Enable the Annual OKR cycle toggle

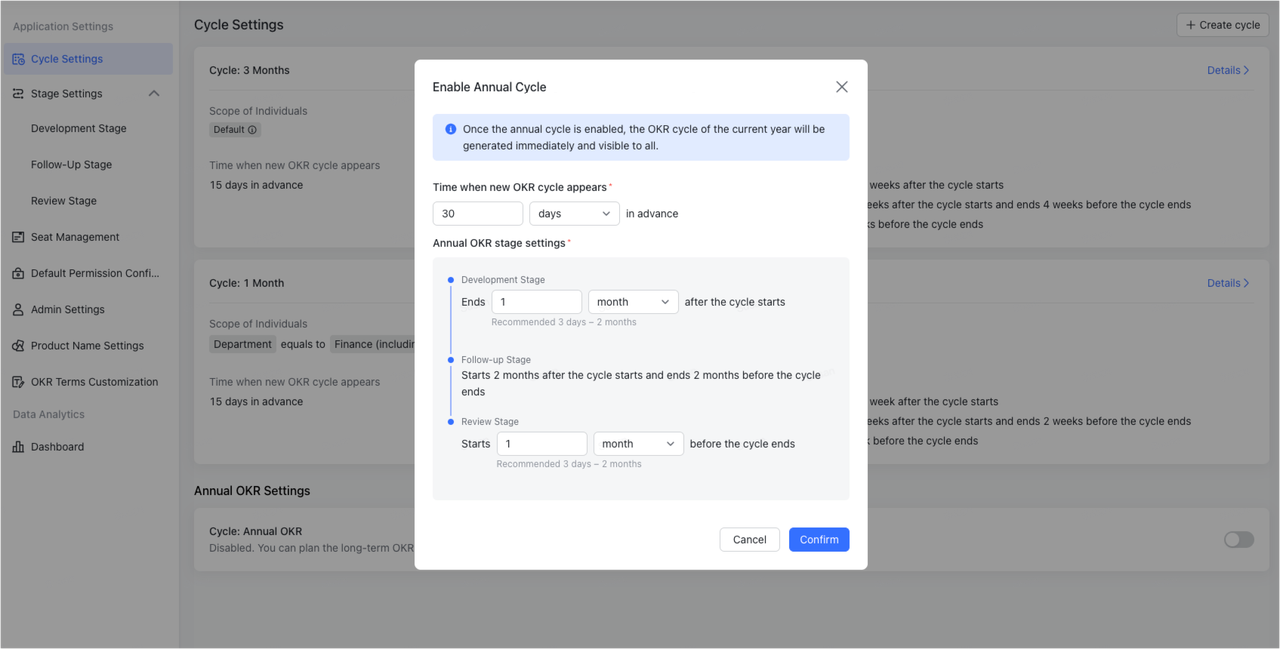pos(1238,539)
